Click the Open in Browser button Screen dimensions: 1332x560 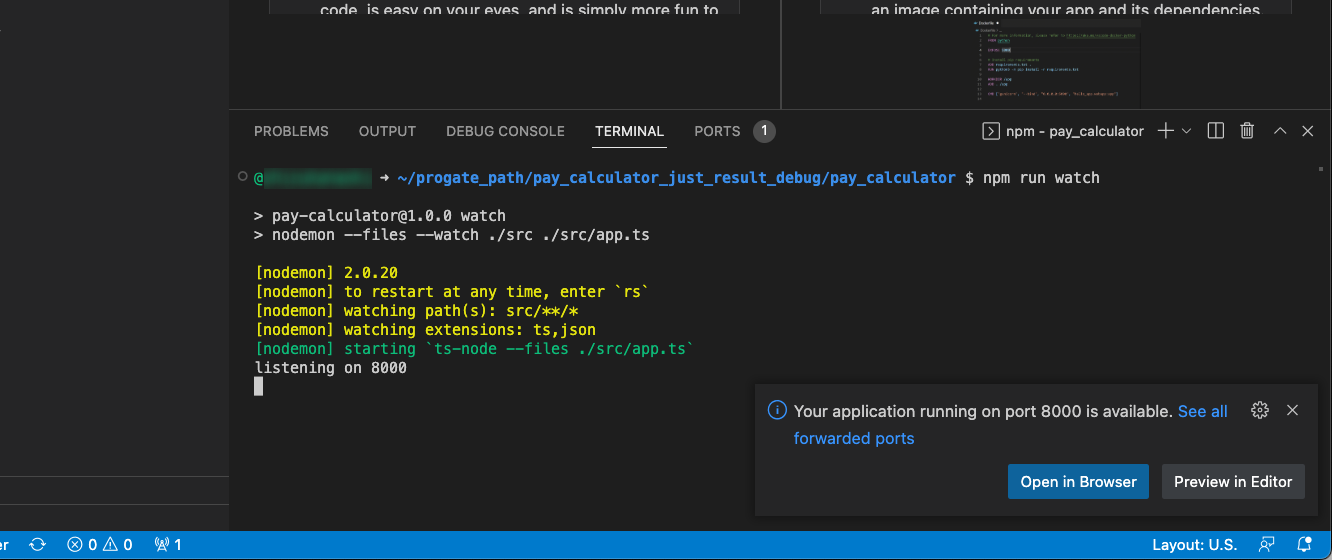pyautogui.click(x=1078, y=482)
